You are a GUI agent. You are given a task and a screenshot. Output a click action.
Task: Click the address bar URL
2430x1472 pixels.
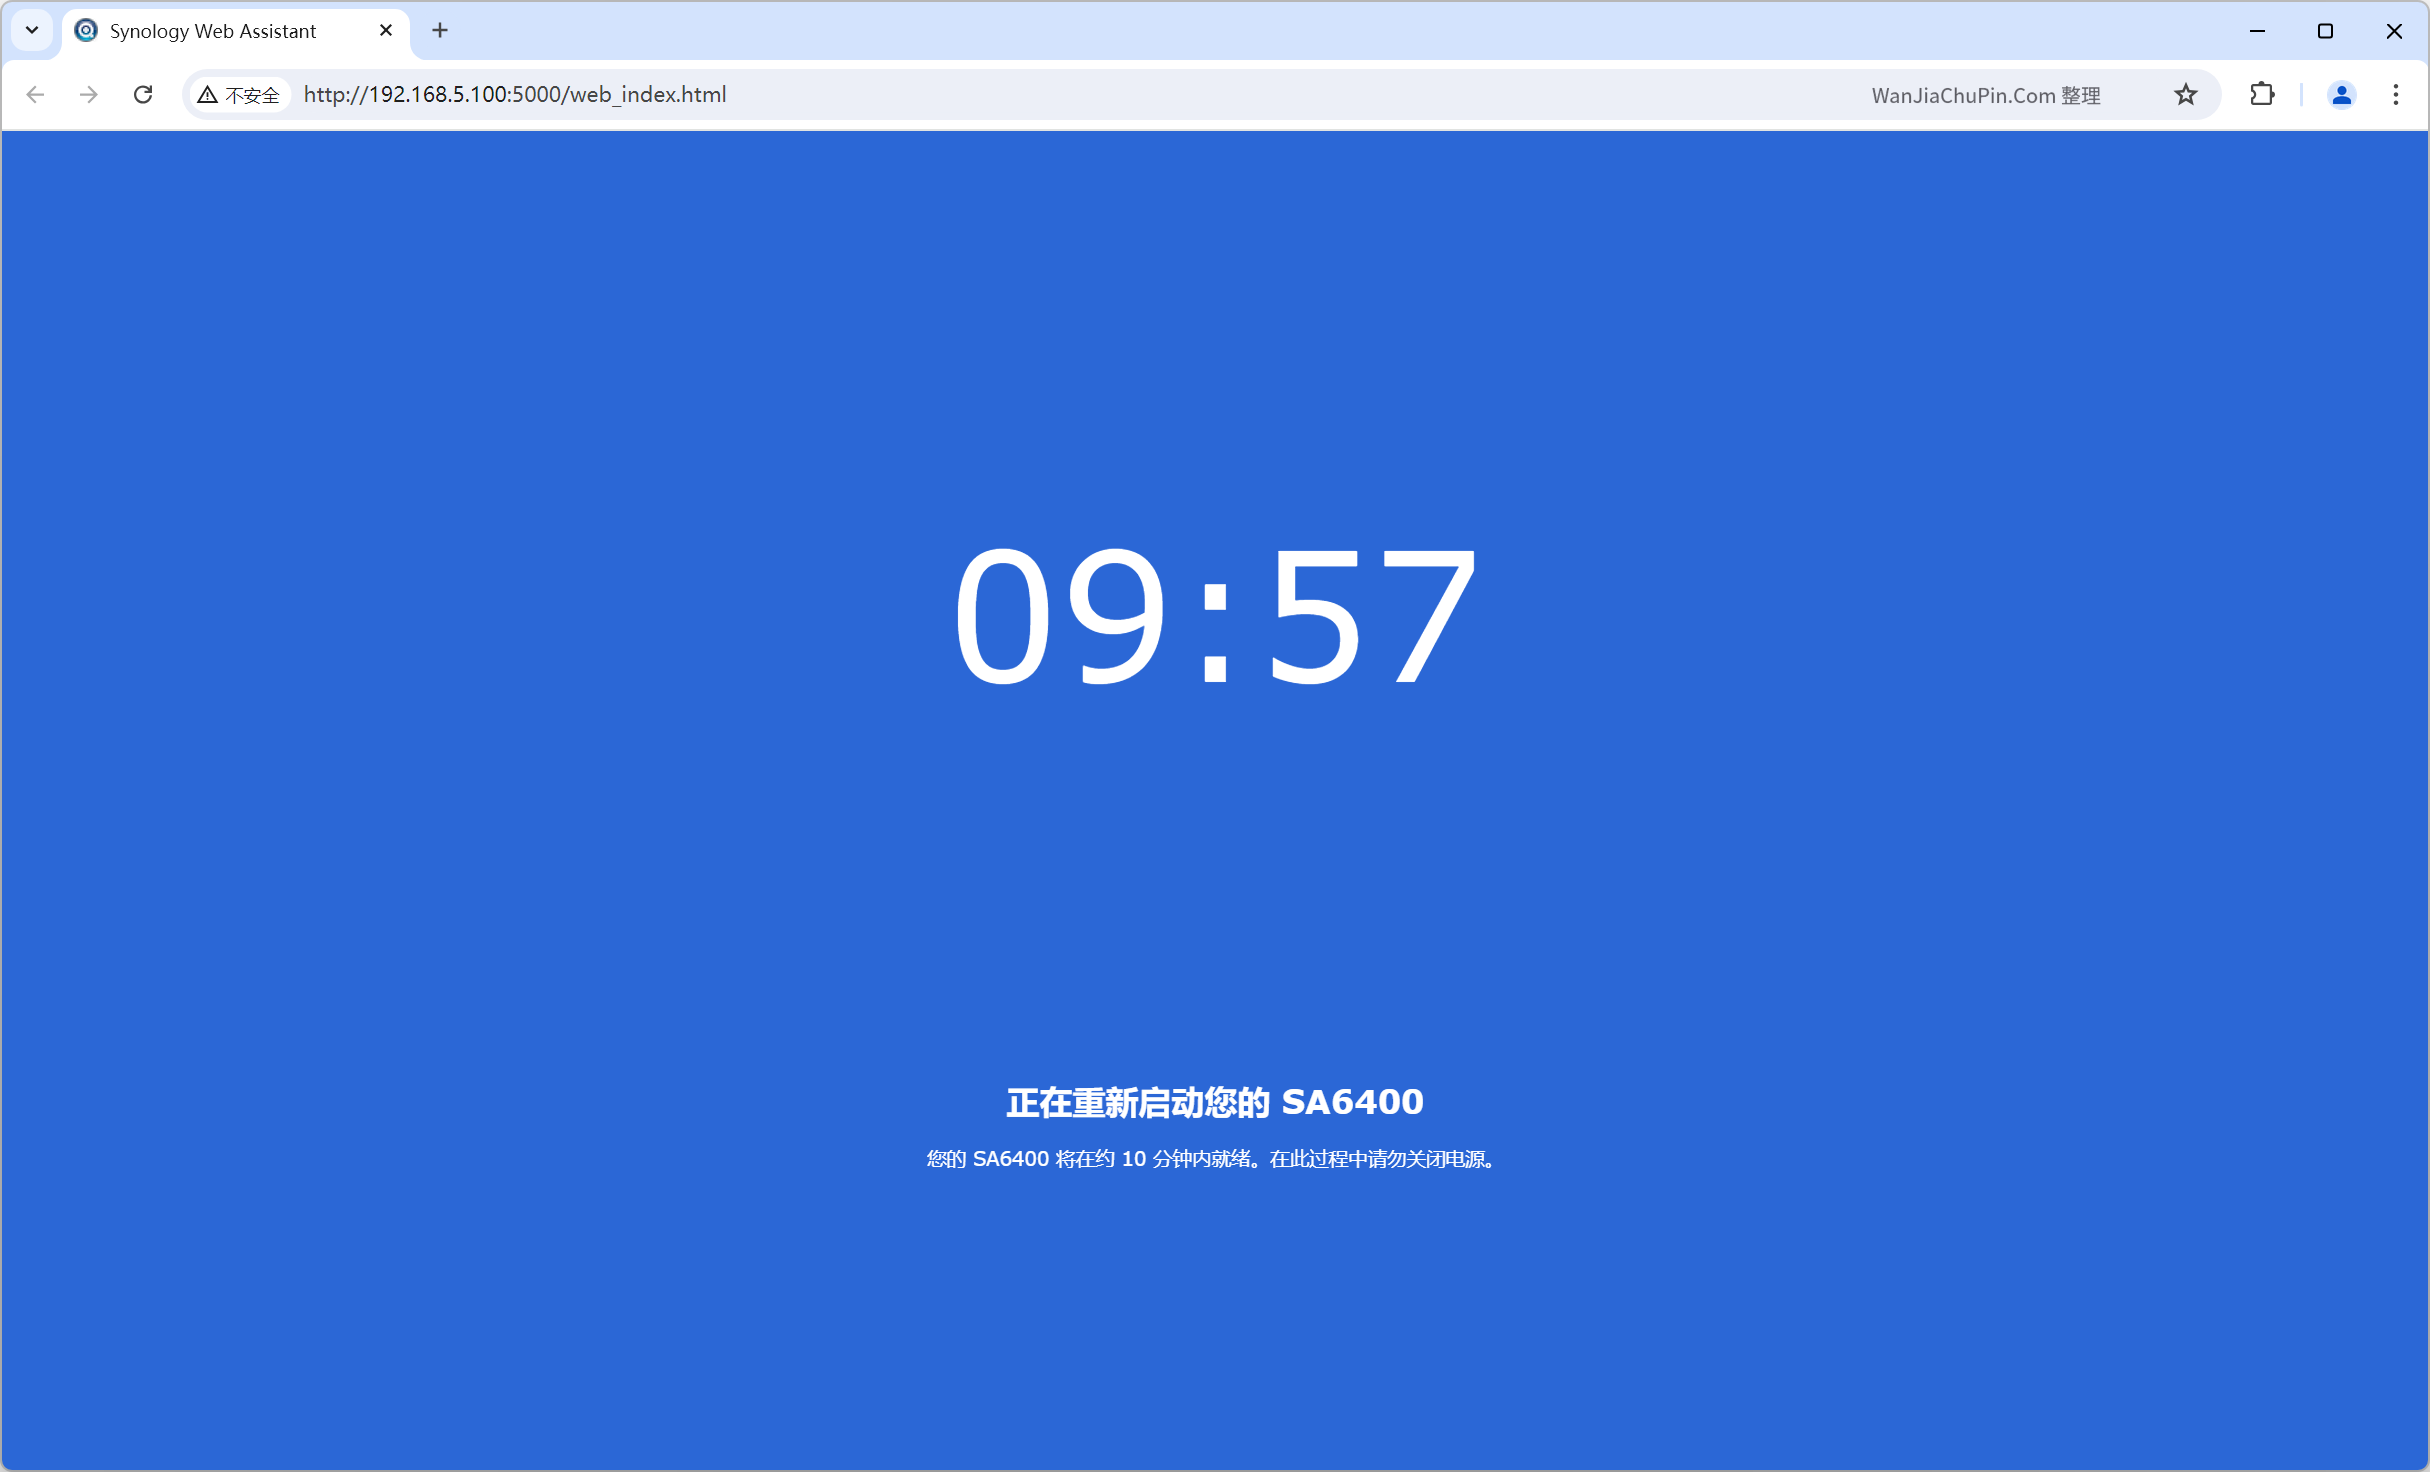click(515, 94)
